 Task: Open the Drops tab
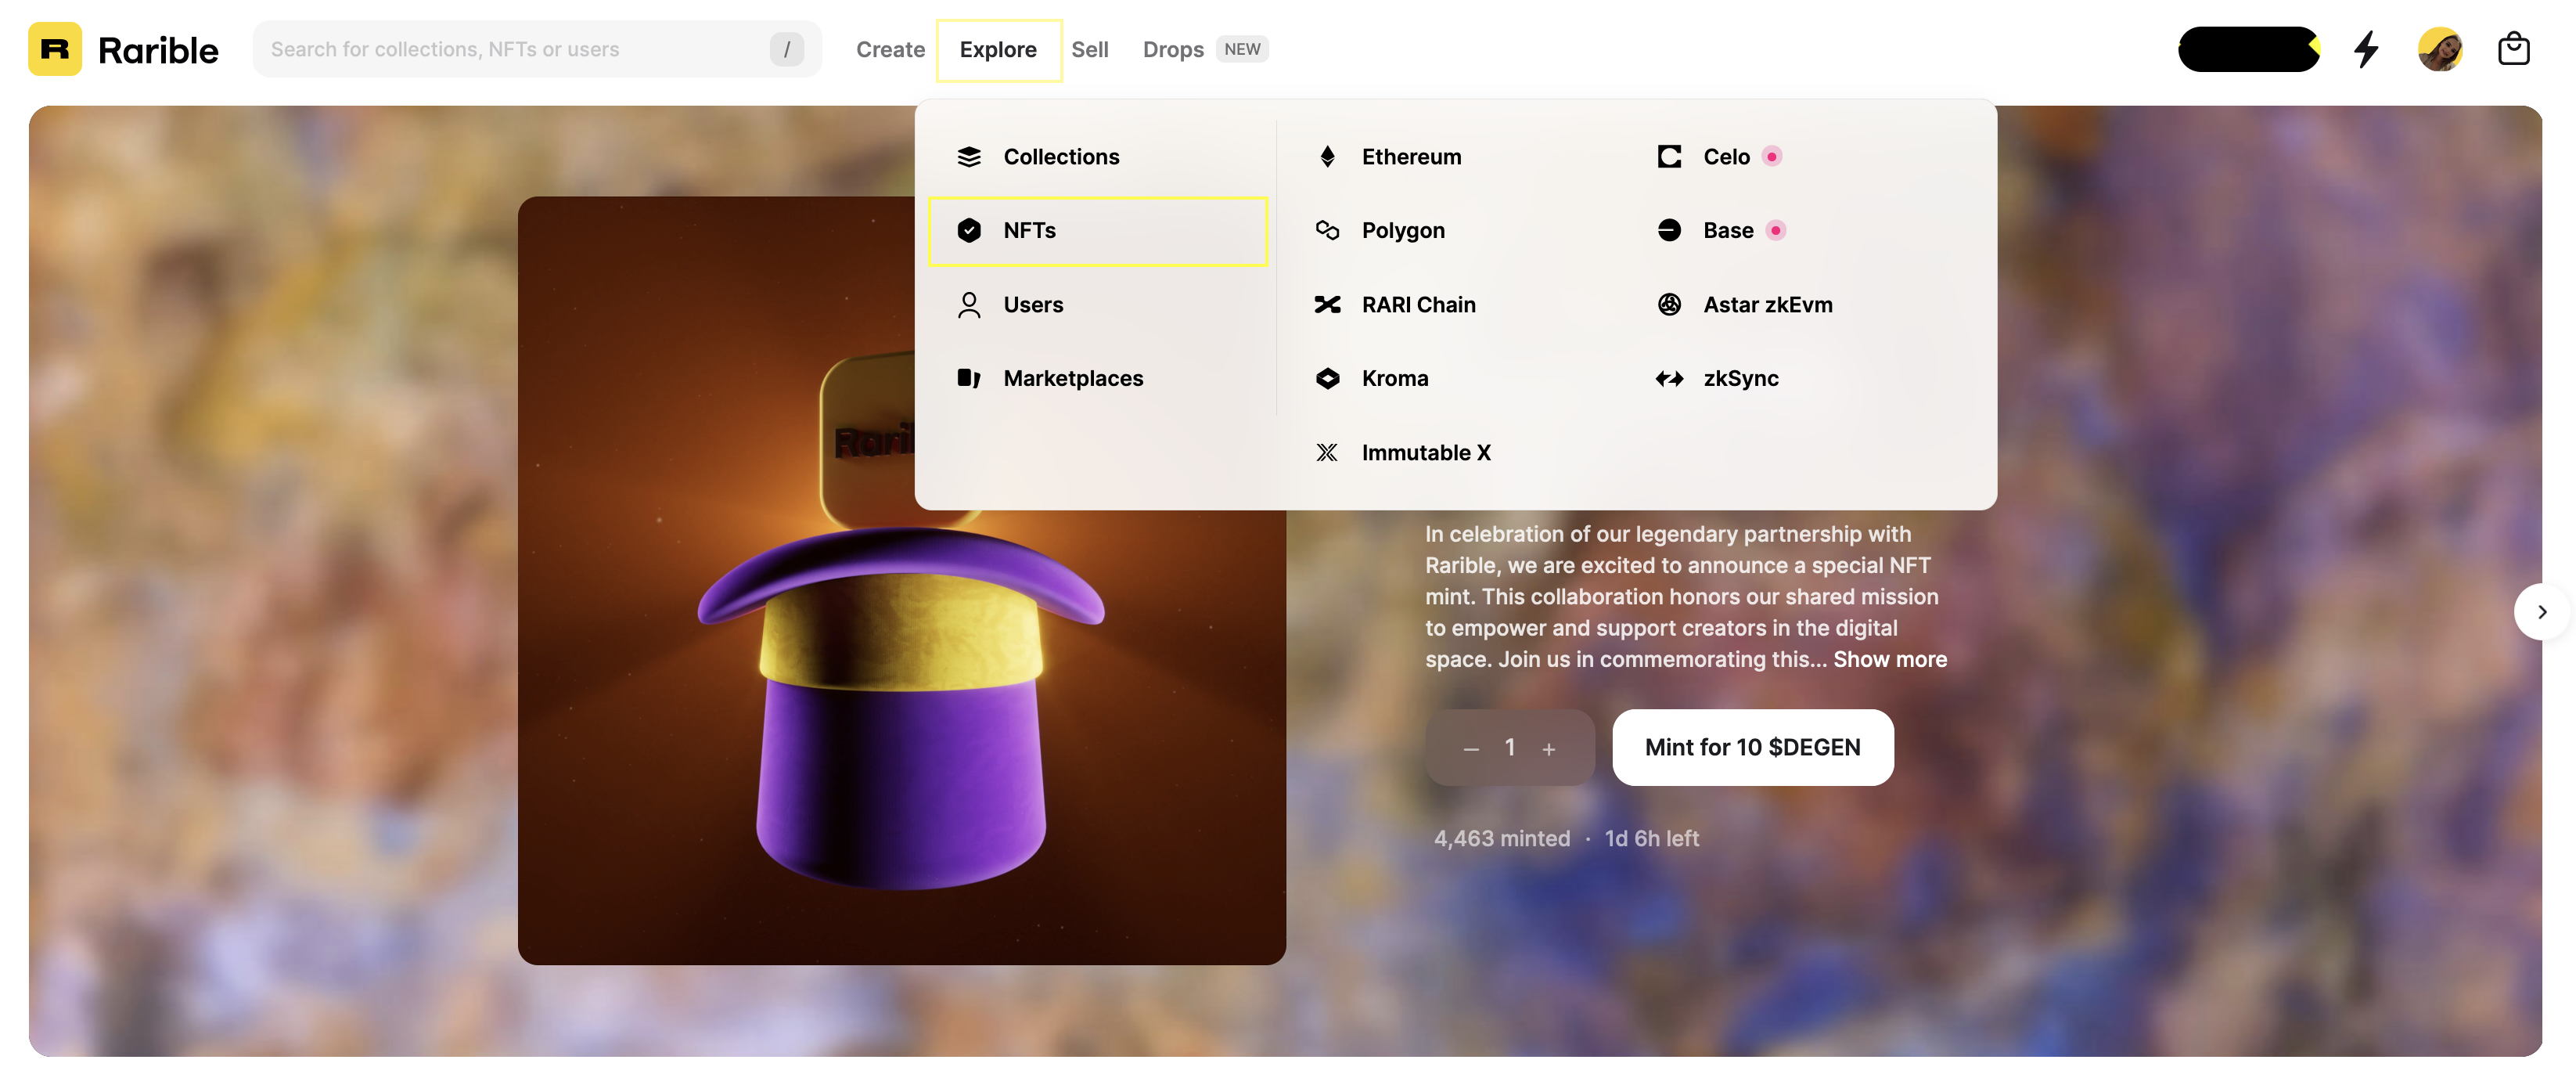pos(1173,49)
